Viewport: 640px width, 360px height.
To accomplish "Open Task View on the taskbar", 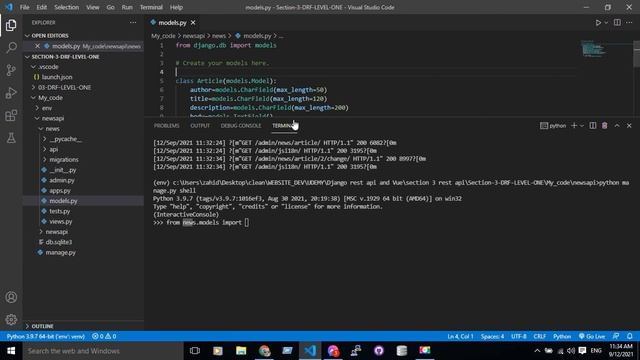I will pyautogui.click(x=195, y=351).
